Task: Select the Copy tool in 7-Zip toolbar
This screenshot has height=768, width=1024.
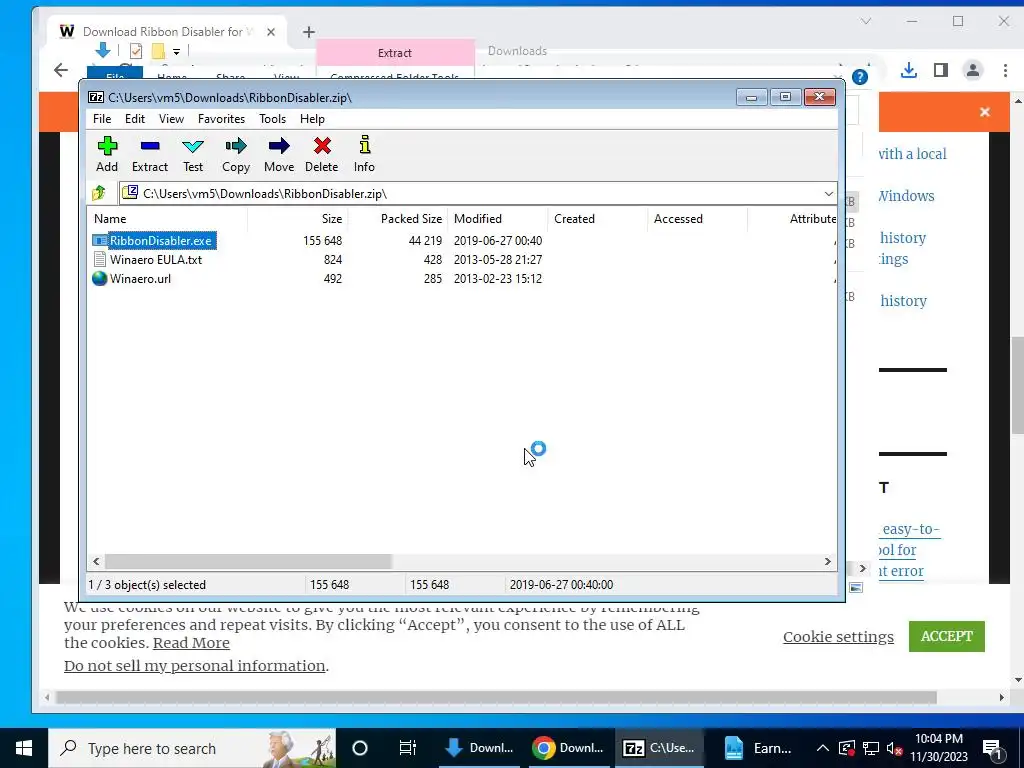Action: [x=236, y=154]
